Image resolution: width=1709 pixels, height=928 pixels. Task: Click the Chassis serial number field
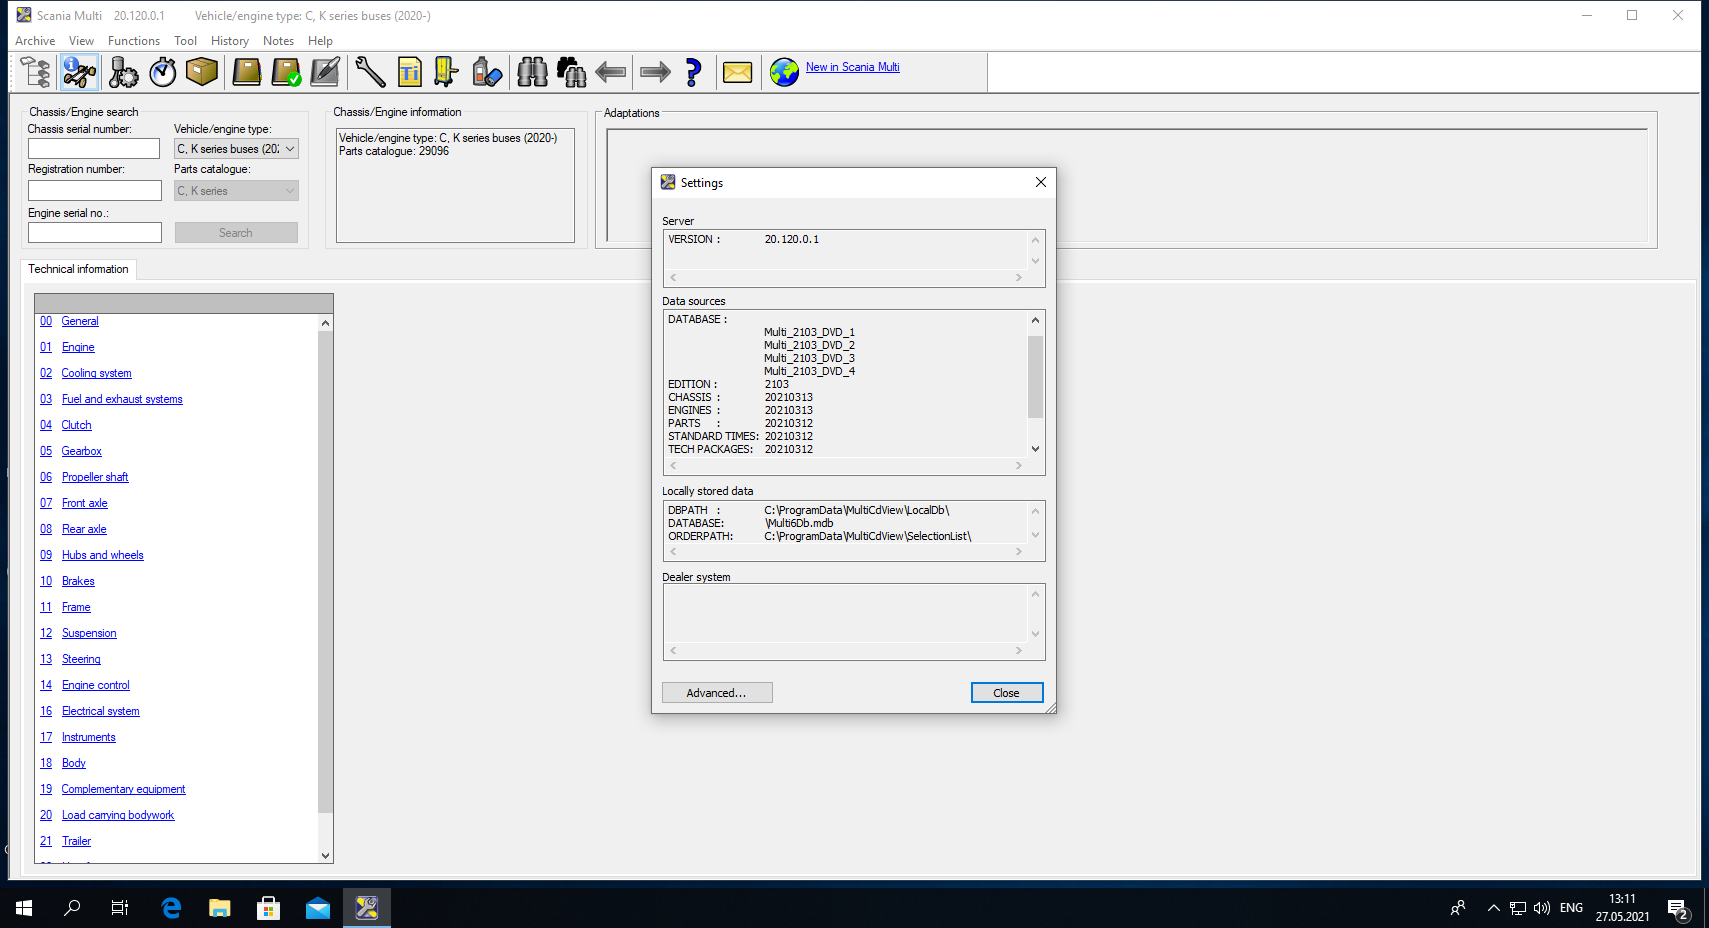click(x=94, y=148)
